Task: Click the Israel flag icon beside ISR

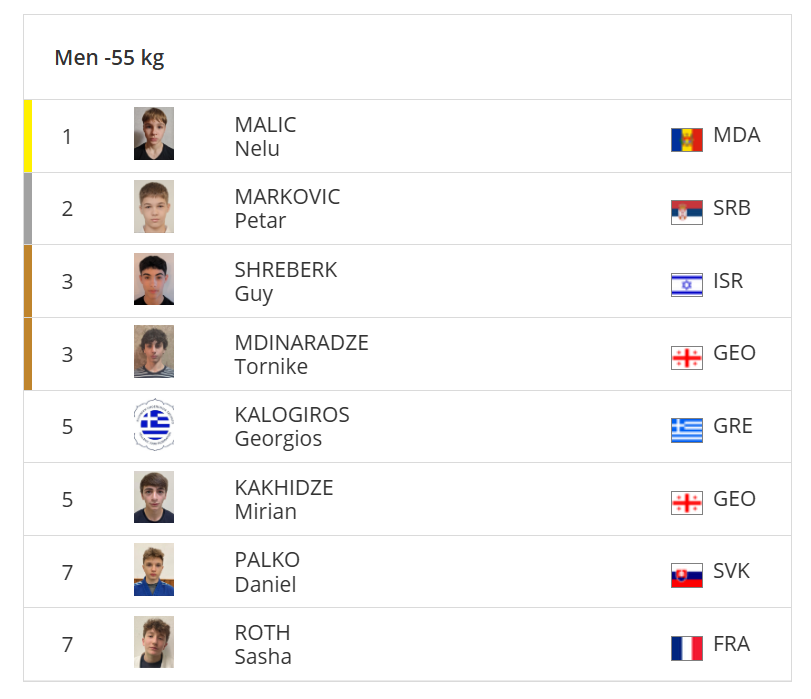Action: tap(686, 284)
